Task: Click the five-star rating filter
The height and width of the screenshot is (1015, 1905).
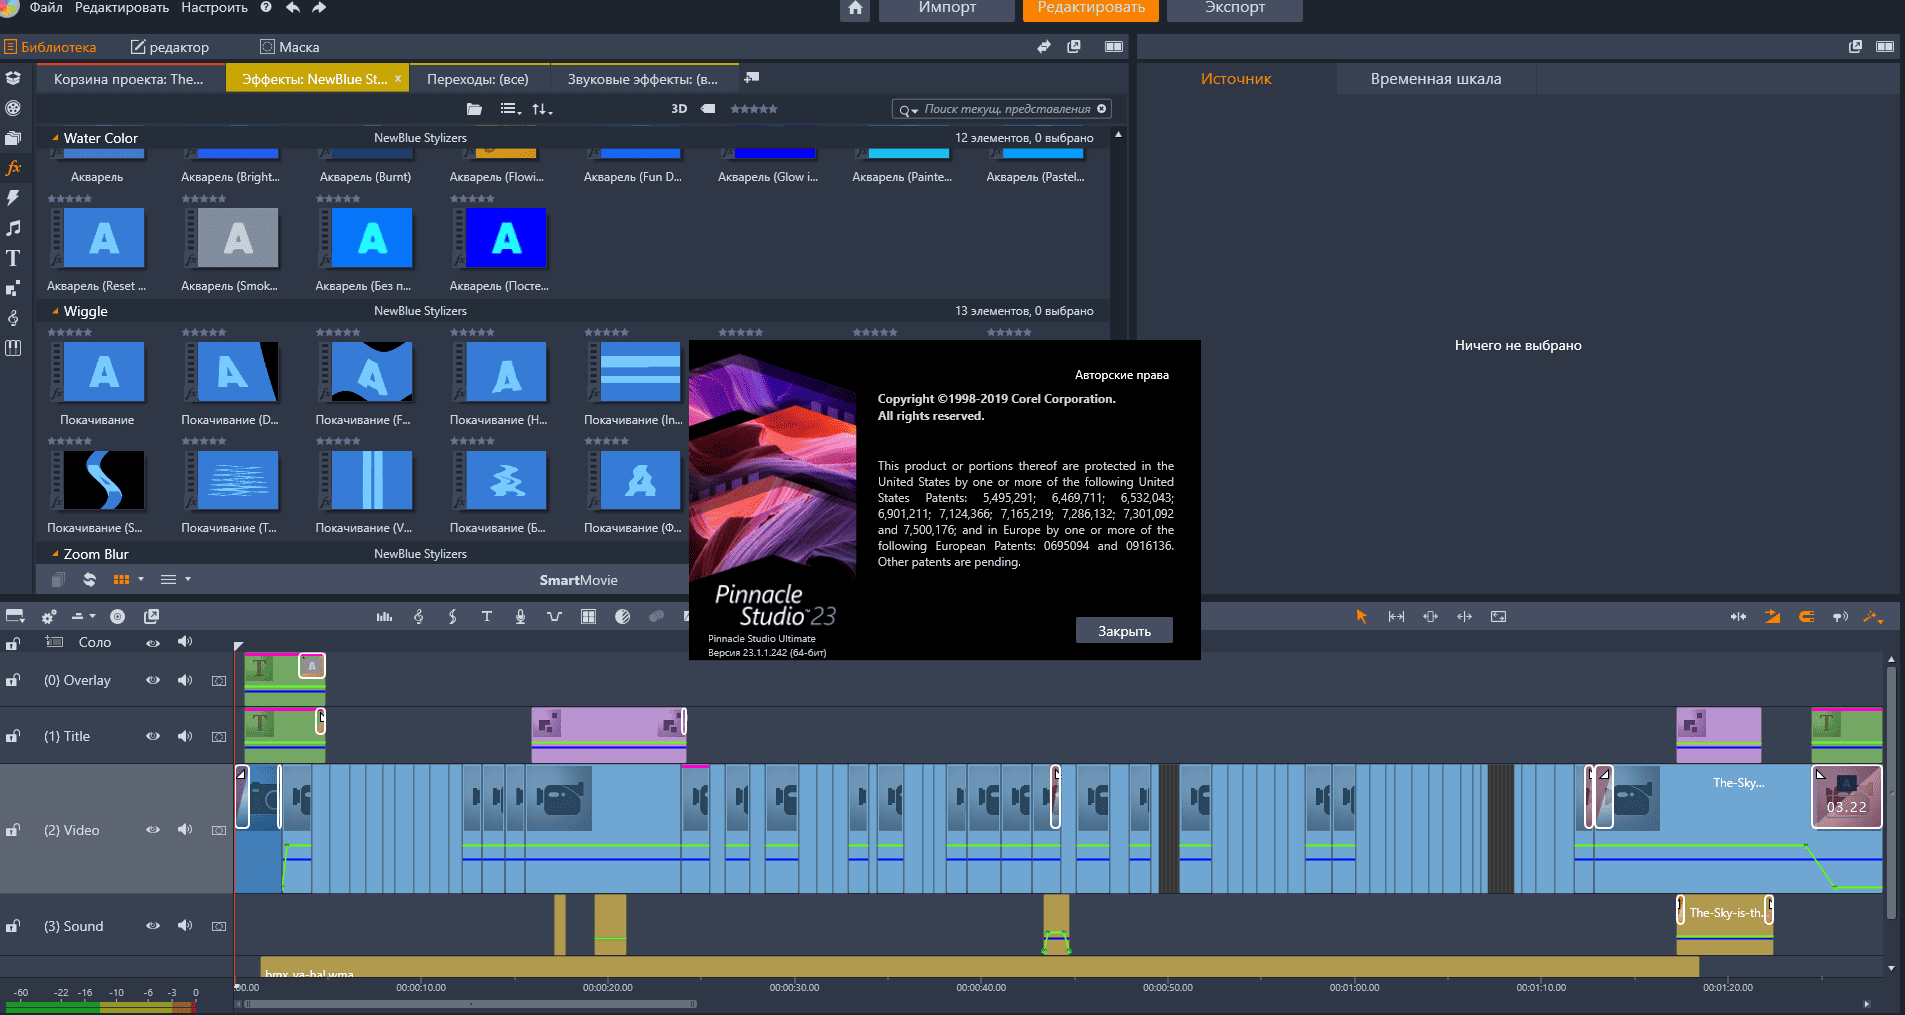Action: pyautogui.click(x=753, y=109)
